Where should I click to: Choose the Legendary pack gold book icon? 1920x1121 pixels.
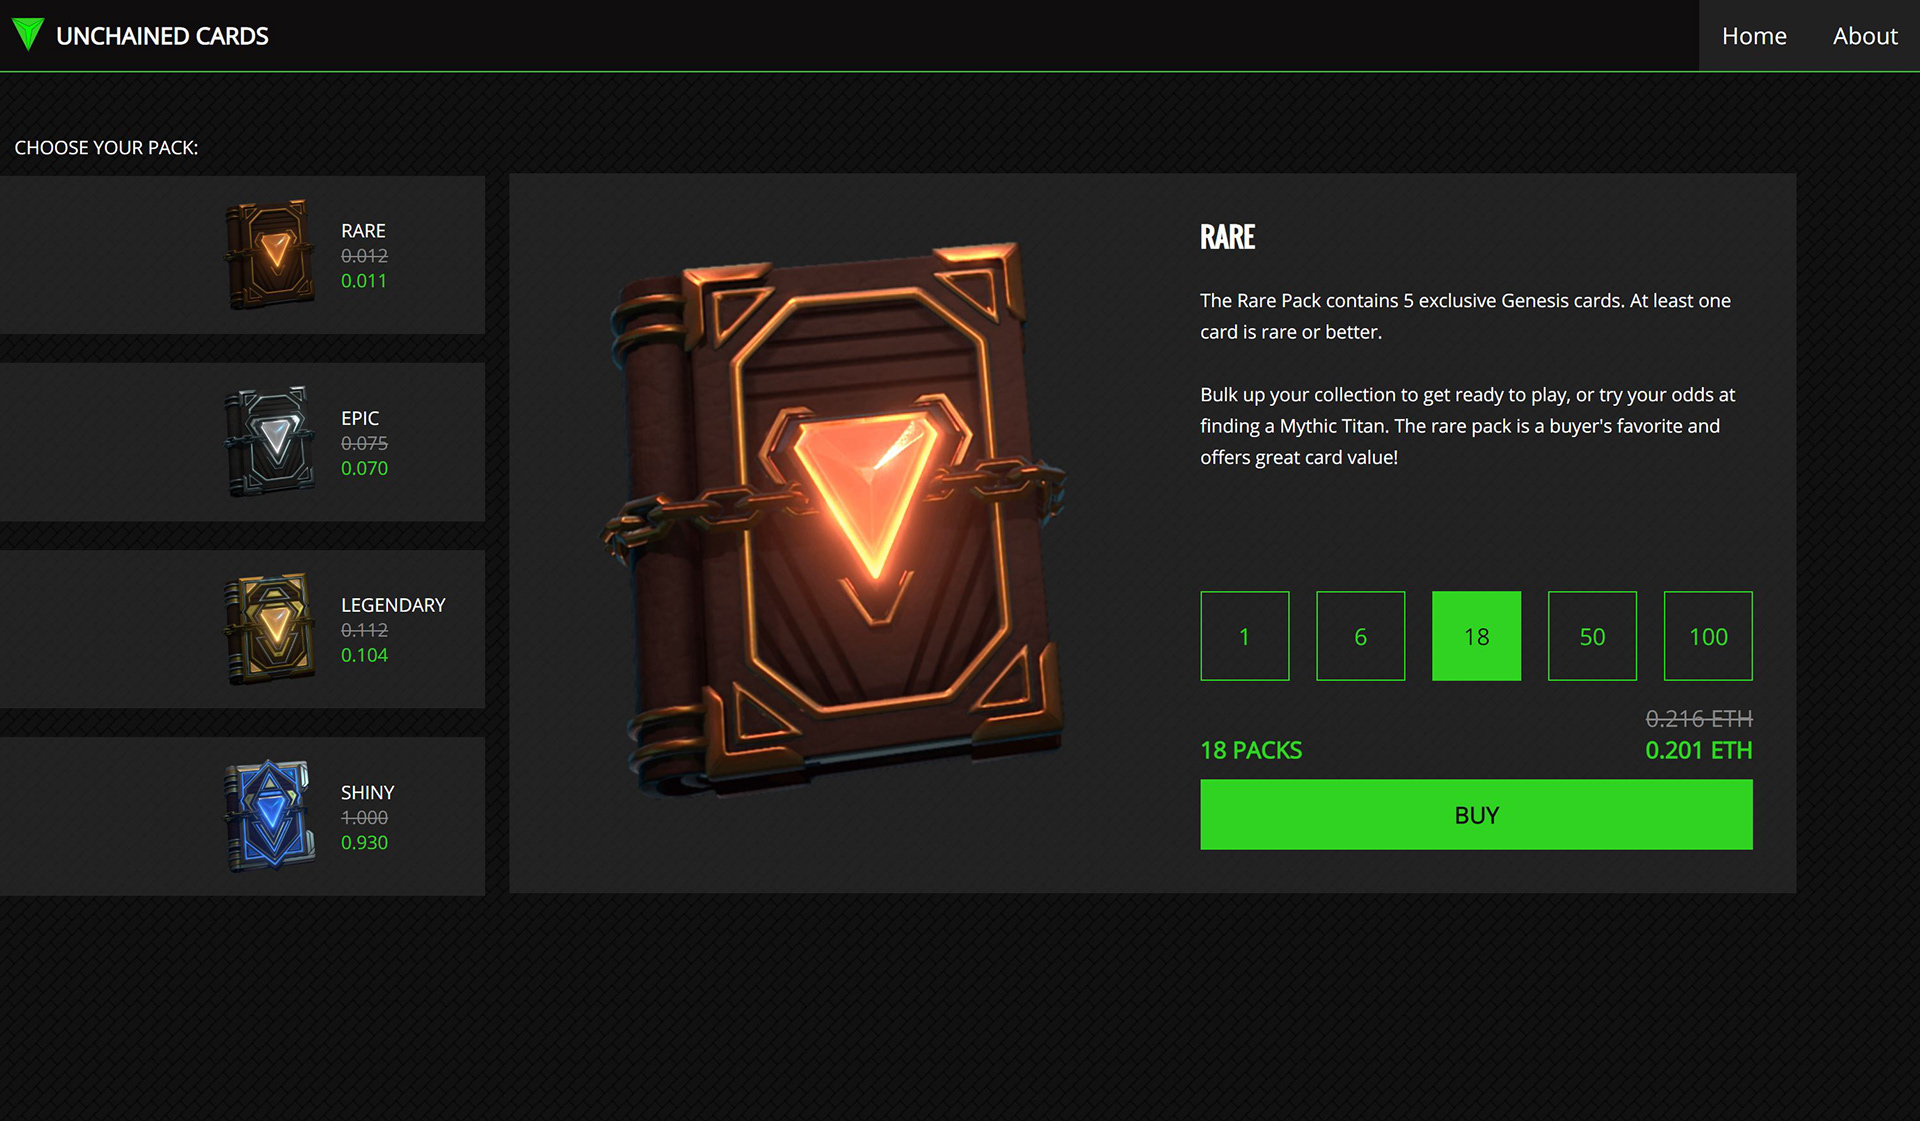(x=270, y=629)
